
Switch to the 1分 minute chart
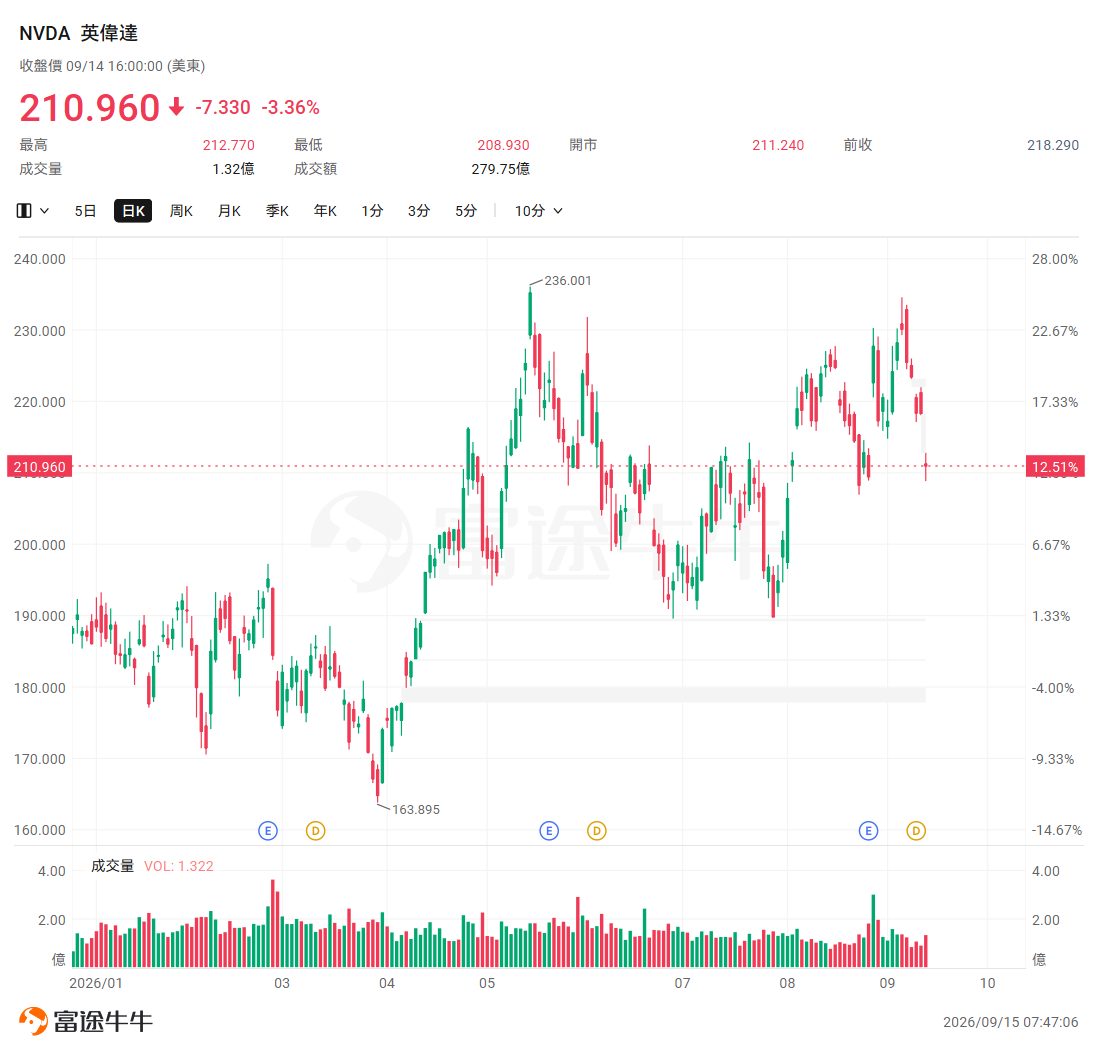(x=373, y=211)
